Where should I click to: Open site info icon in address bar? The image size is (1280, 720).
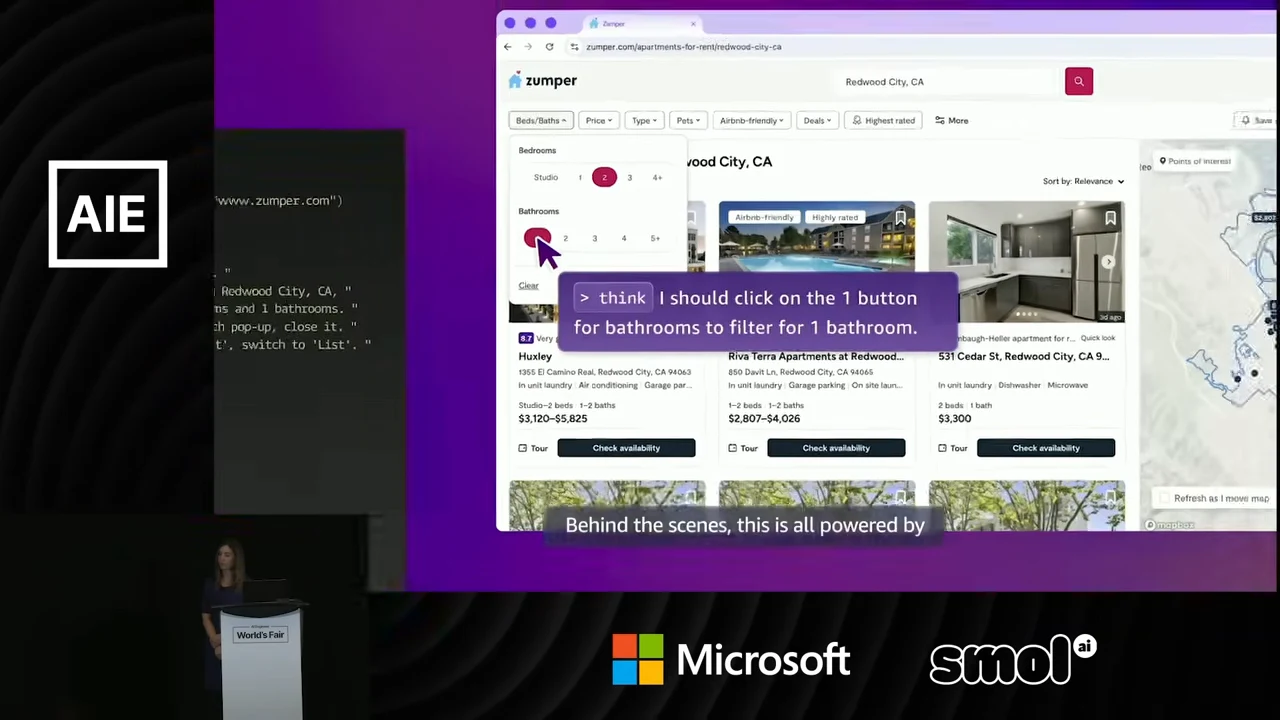(574, 47)
